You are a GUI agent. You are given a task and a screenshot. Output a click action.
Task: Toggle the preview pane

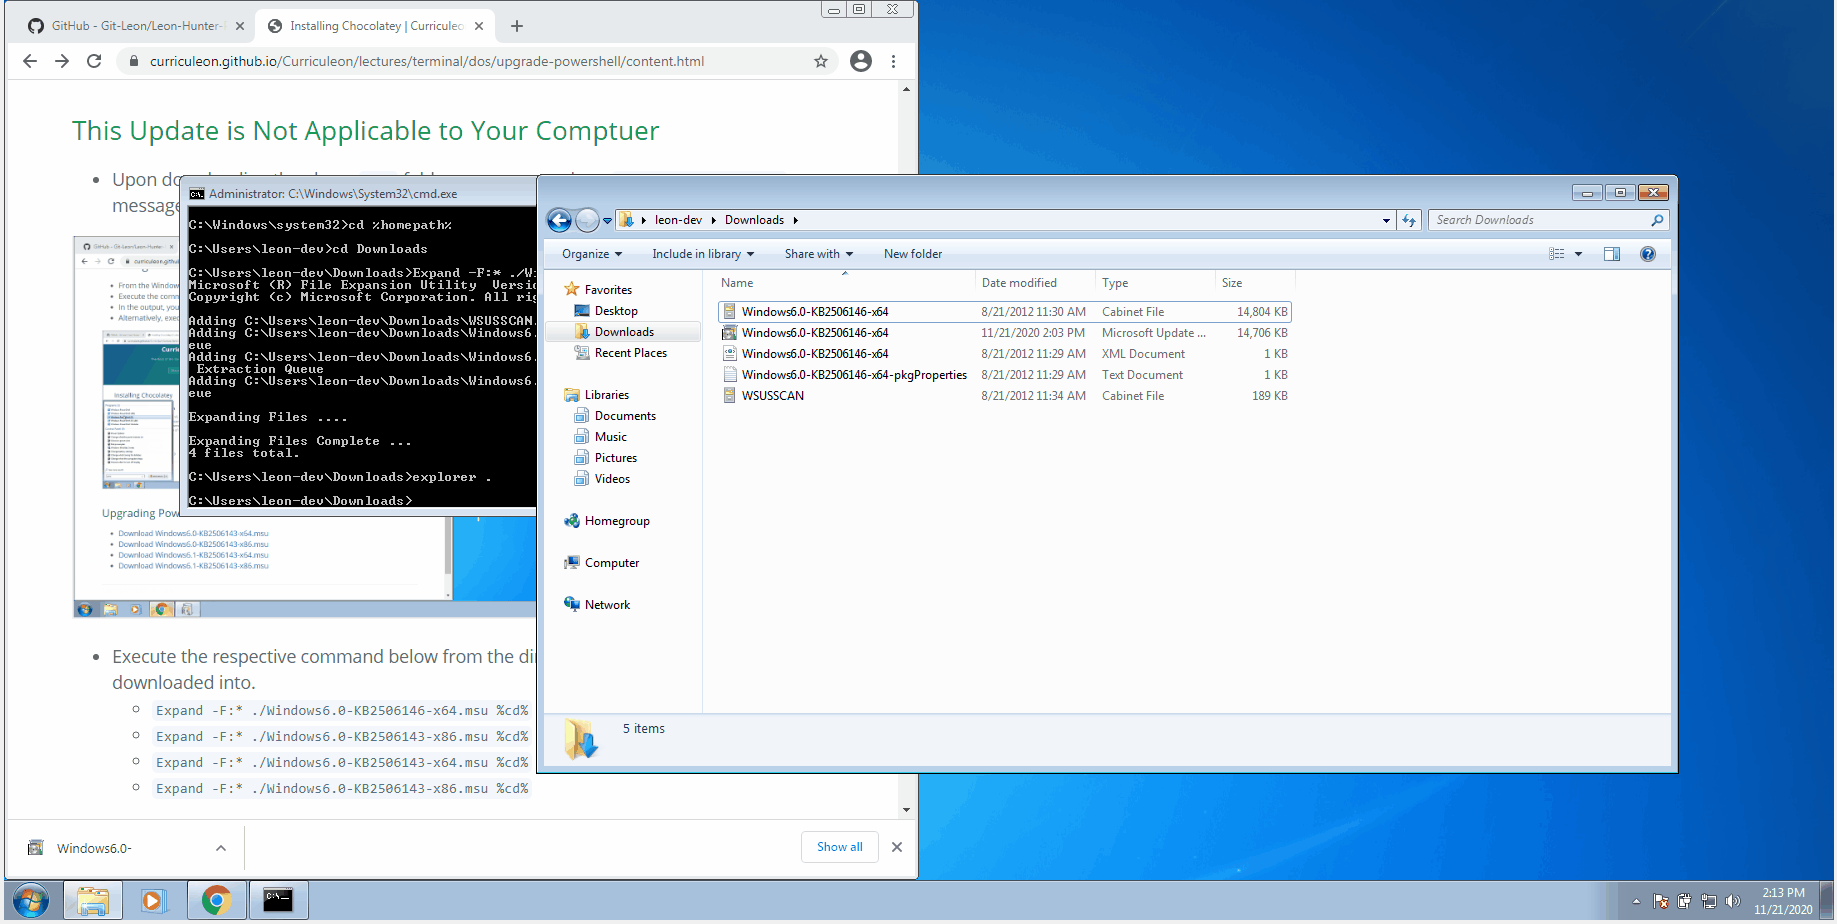tap(1612, 254)
